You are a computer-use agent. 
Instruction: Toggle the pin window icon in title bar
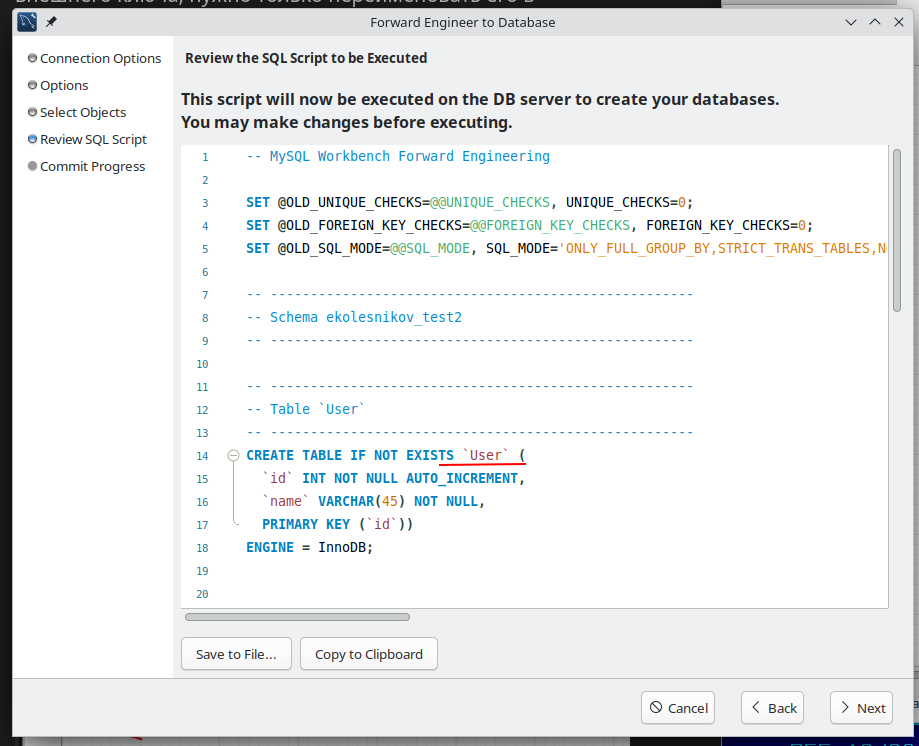(51, 22)
